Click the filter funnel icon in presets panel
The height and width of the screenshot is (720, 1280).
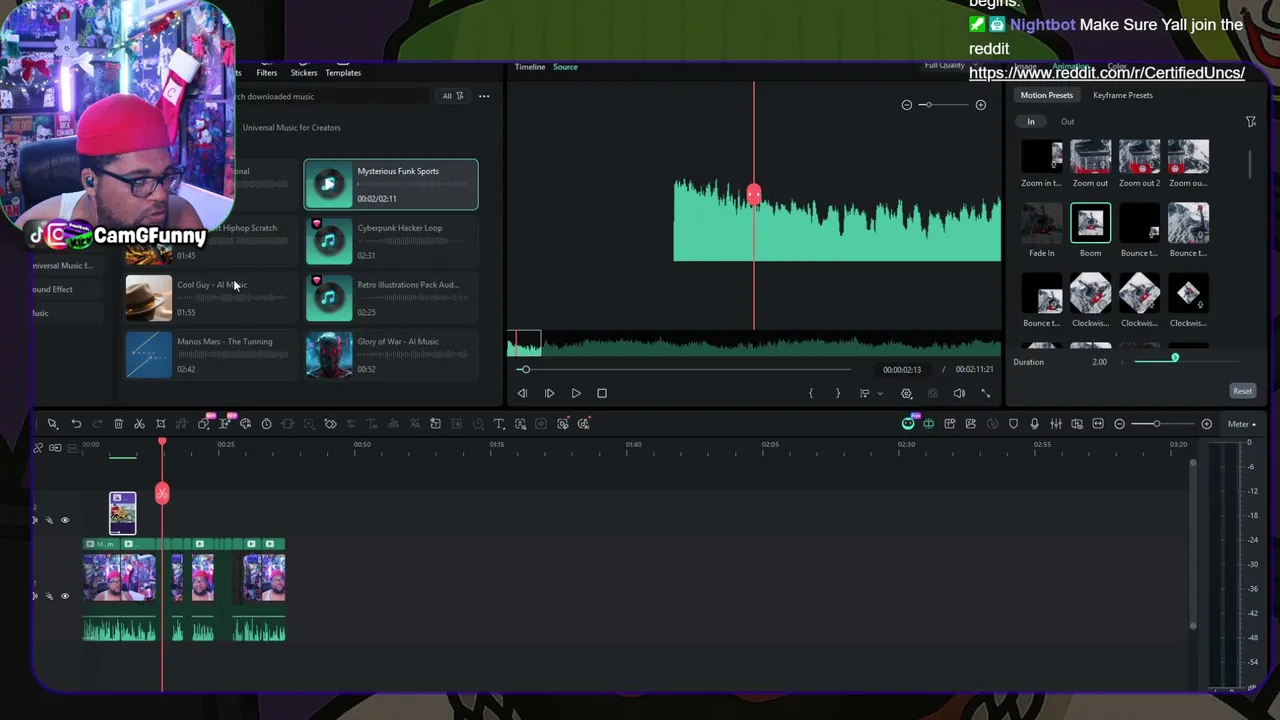pyautogui.click(x=1251, y=122)
